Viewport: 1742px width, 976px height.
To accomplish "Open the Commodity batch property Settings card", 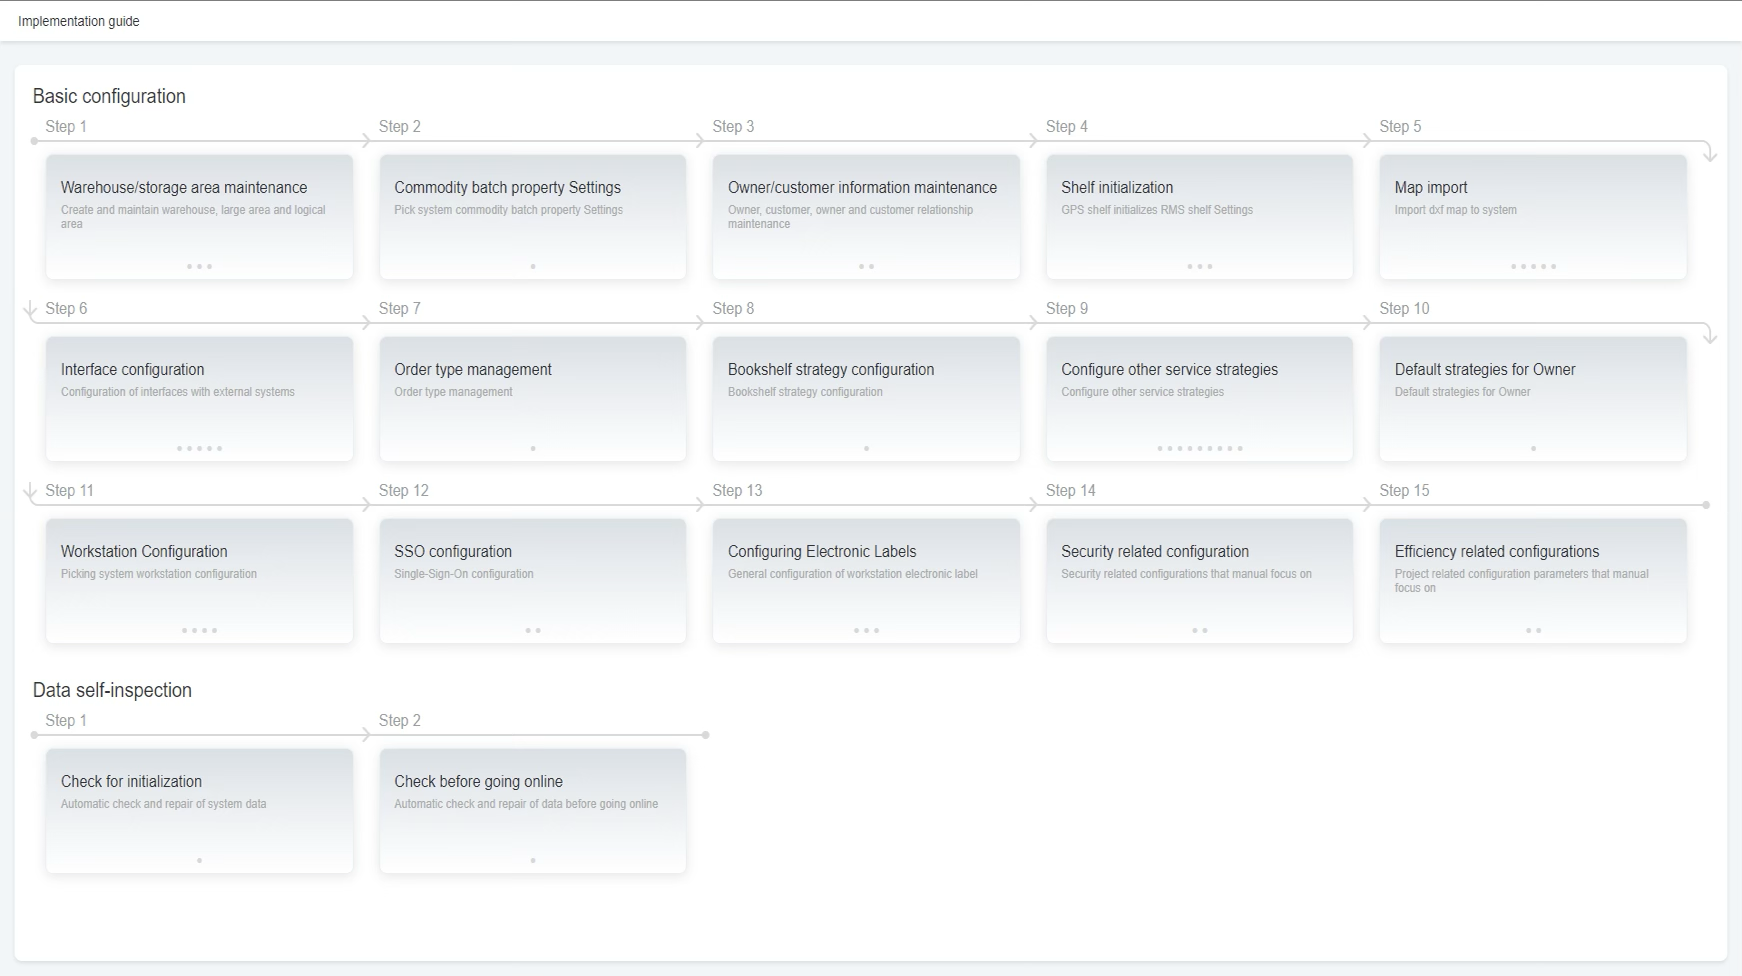I will point(533,216).
